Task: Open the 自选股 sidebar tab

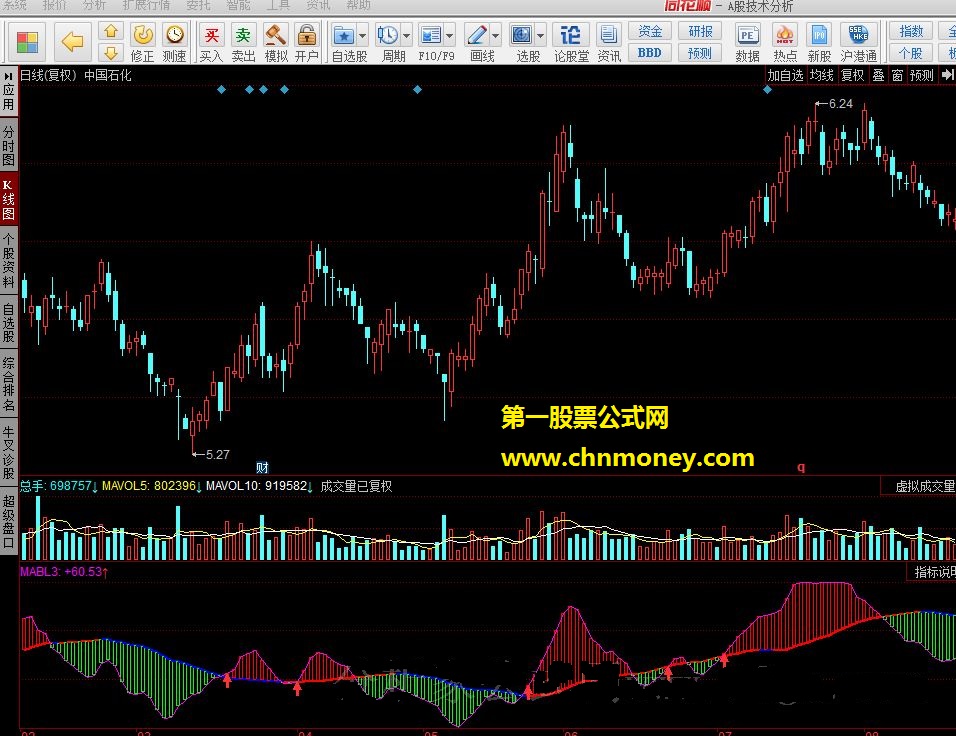Action: [9, 322]
